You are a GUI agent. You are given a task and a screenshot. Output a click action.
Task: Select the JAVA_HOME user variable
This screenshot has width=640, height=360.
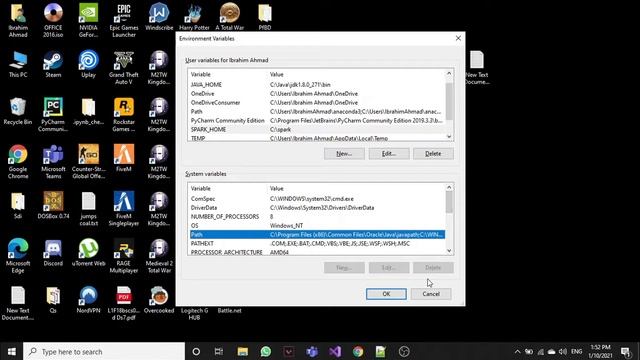(317, 84)
